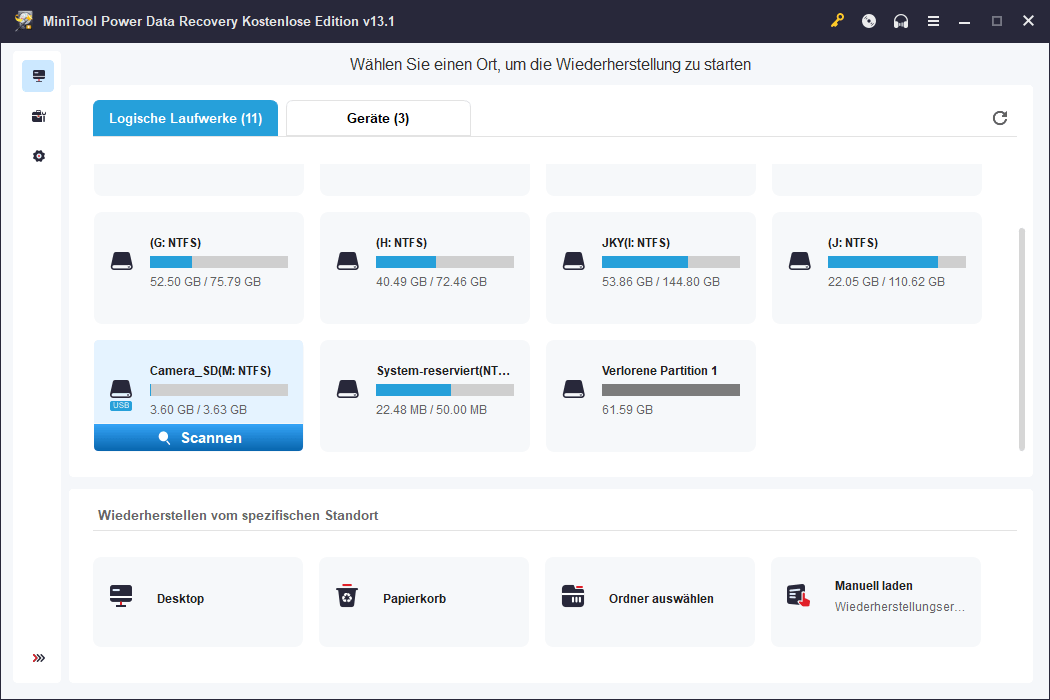Image resolution: width=1050 pixels, height=700 pixels.
Task: Click the Ordner auswählen folder icon
Action: [x=573, y=596]
